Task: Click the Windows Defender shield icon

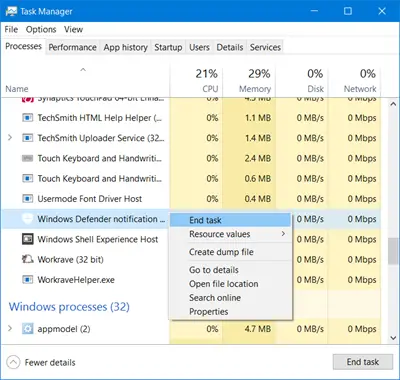Action: [x=27, y=219]
